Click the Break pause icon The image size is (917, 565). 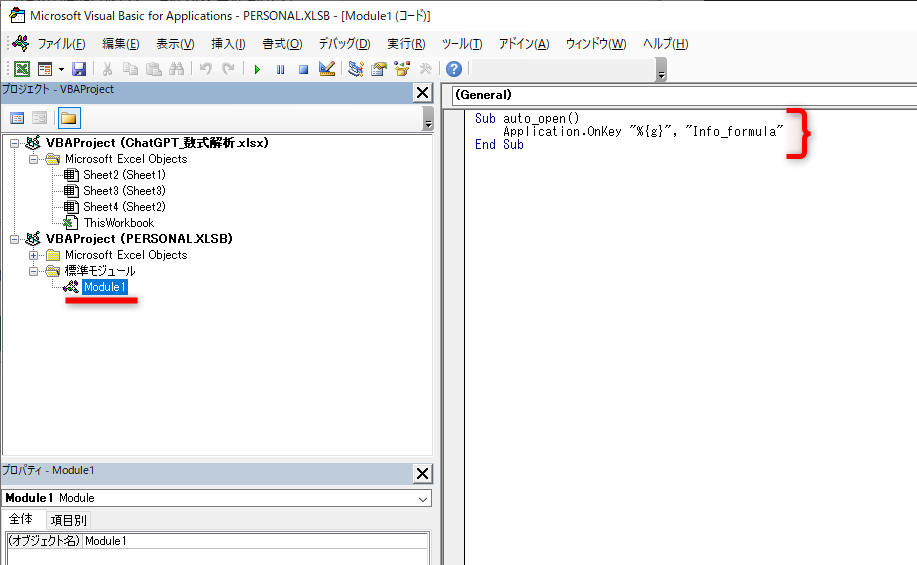coord(280,70)
